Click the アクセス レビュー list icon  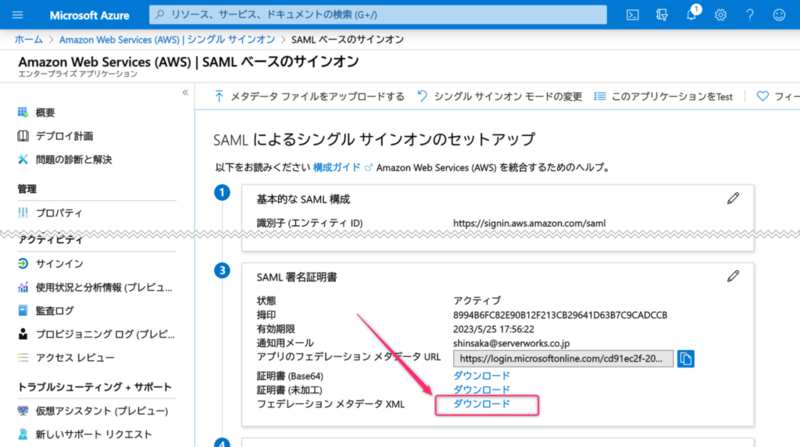coord(23,358)
